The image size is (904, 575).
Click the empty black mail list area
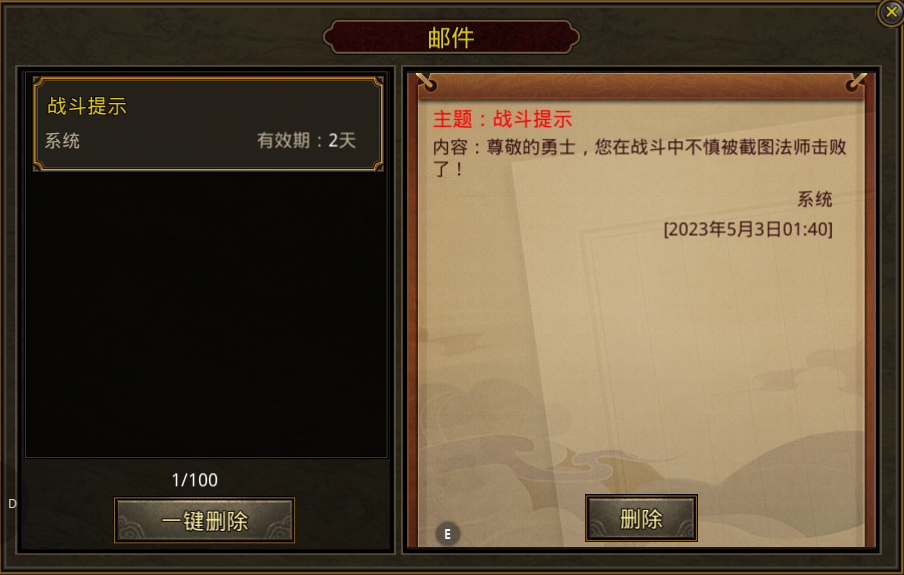coord(206,314)
